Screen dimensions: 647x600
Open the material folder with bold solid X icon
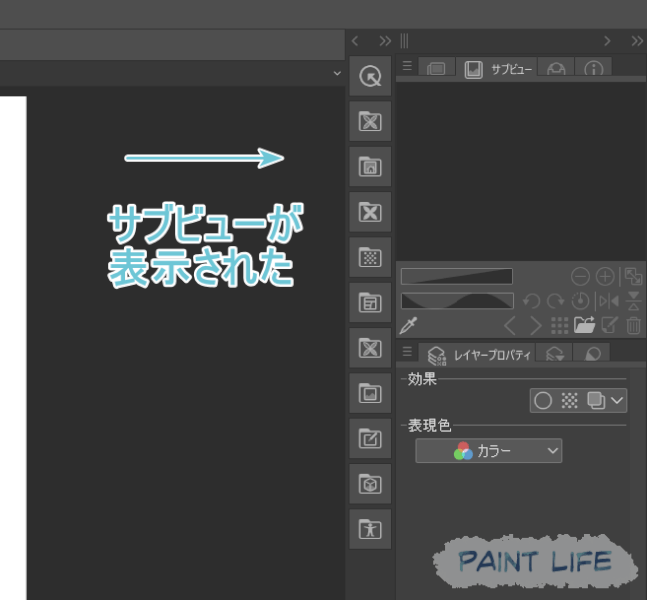pyautogui.click(x=370, y=212)
